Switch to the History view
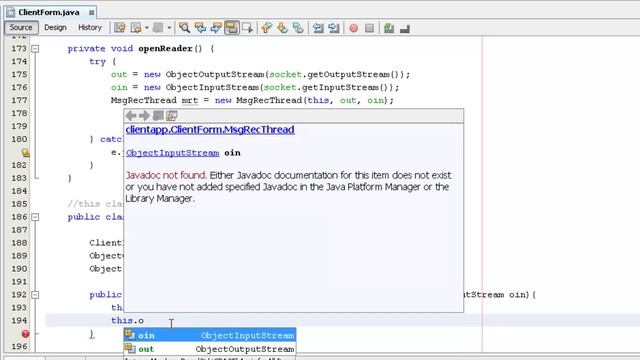The height and width of the screenshot is (360, 640). tap(90, 27)
